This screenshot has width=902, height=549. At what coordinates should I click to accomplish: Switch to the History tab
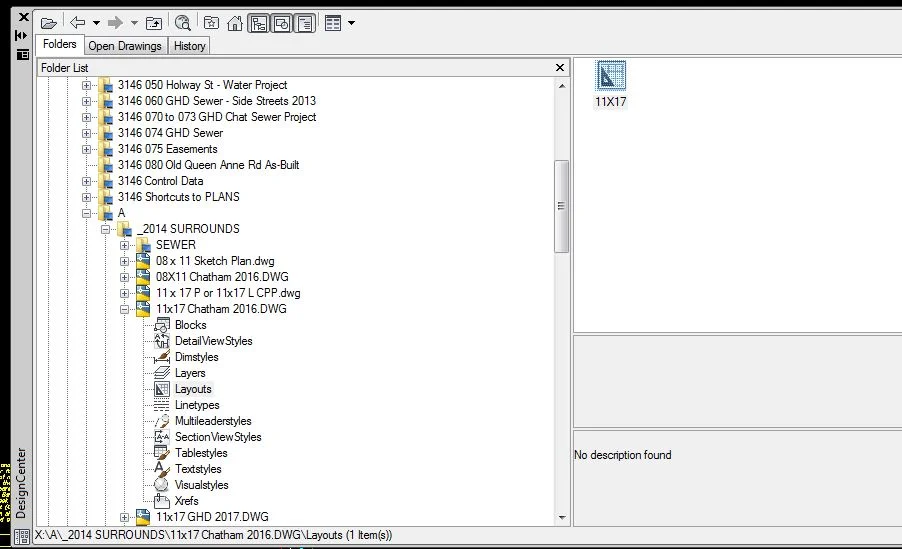coord(189,45)
